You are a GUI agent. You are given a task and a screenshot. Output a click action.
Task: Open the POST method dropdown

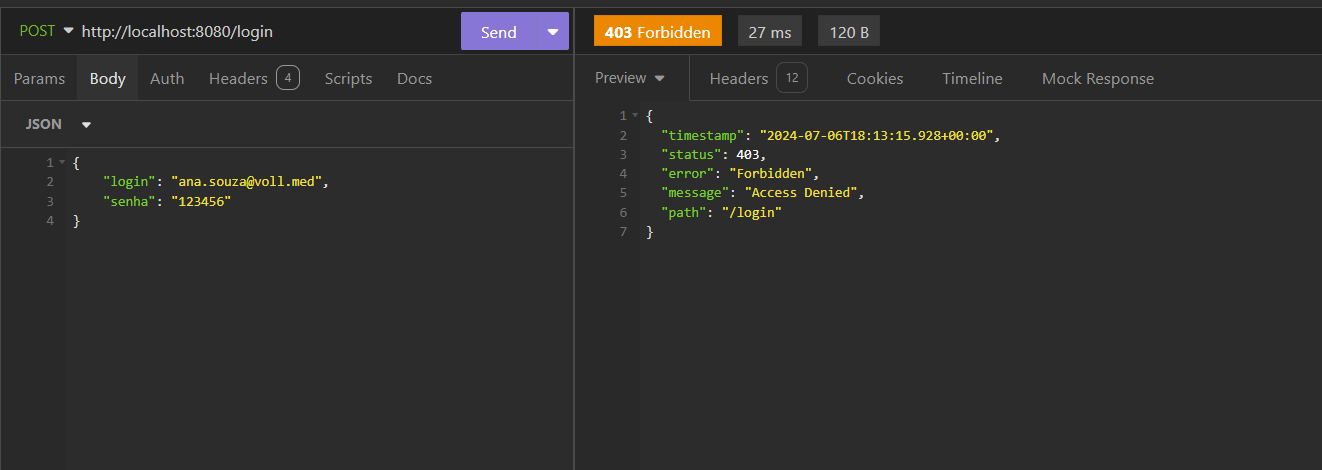pos(46,31)
